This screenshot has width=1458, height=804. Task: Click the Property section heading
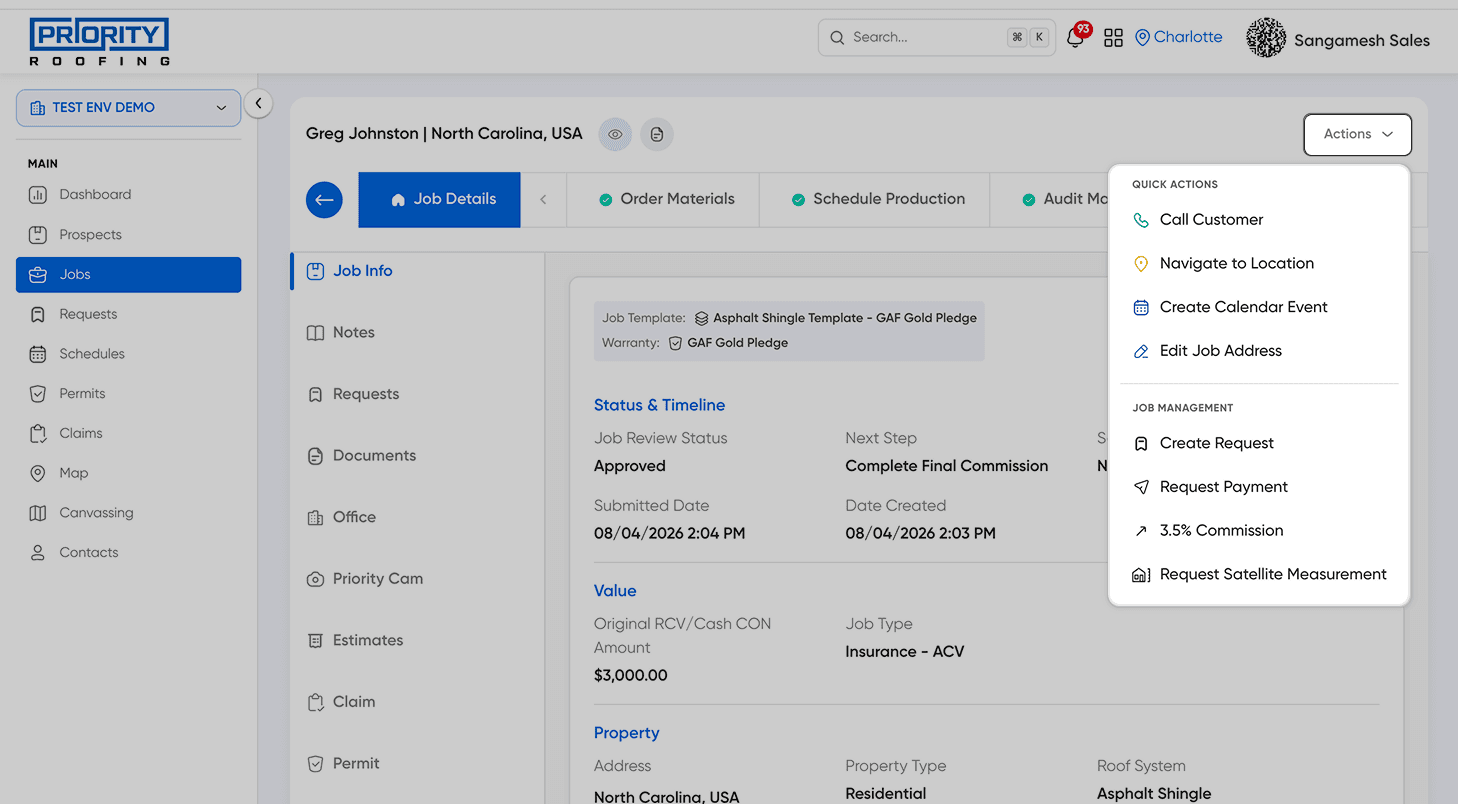[626, 733]
